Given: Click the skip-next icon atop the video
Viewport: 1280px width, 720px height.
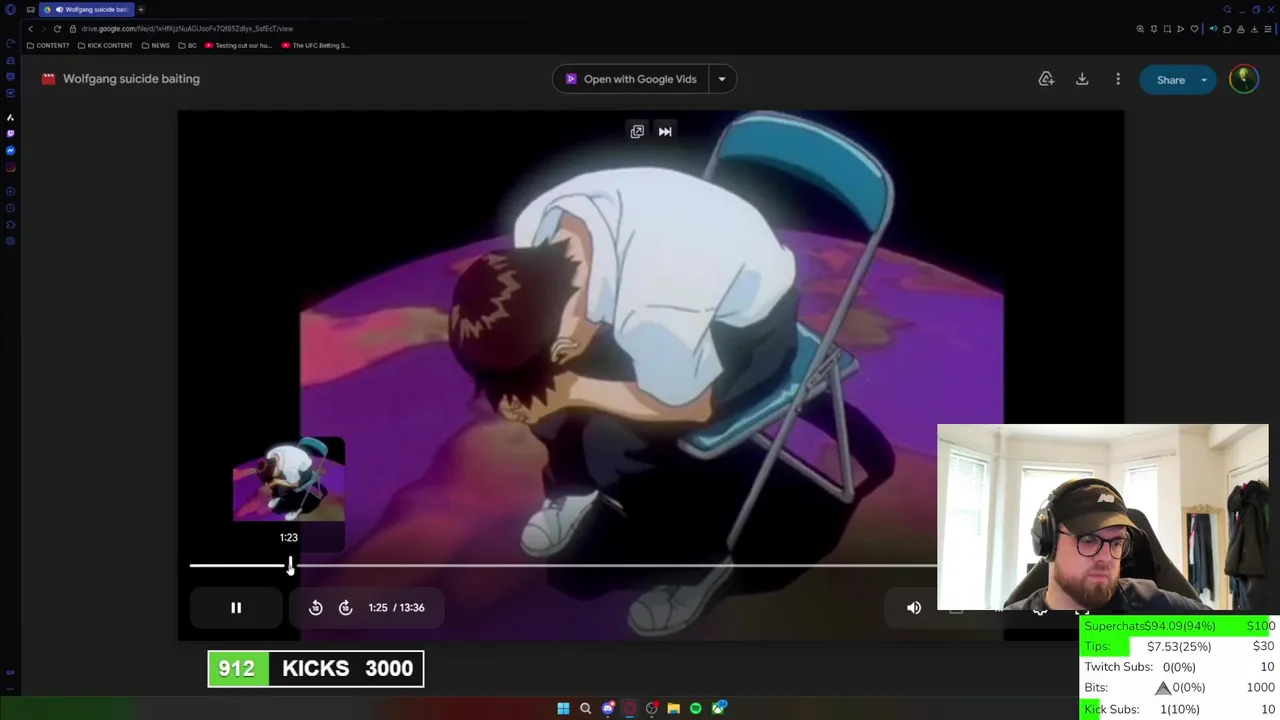Looking at the screenshot, I should tap(665, 131).
